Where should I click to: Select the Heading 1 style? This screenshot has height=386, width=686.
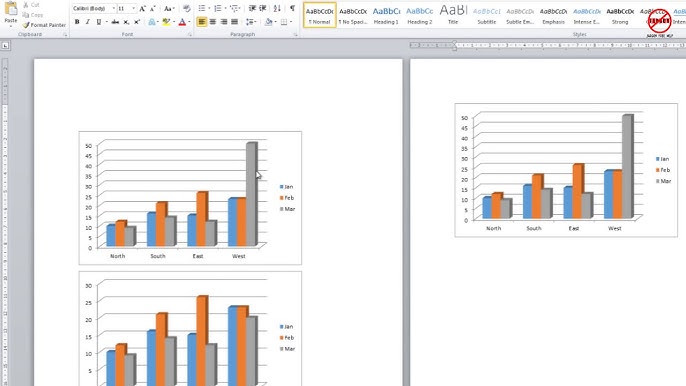coord(386,15)
